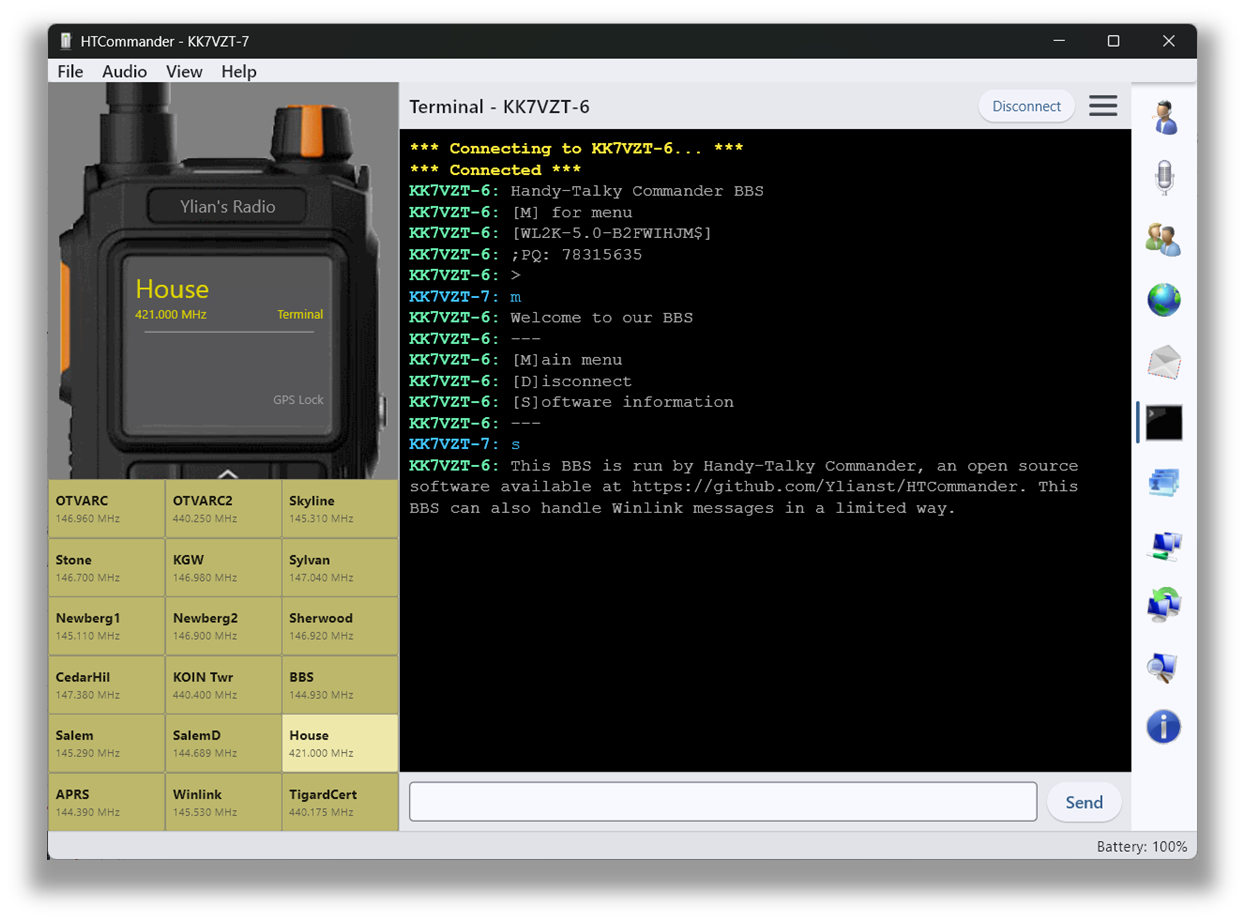This screenshot has height=921, width=1245.
Task: Click the HTCommander title bar app icon
Action: (x=66, y=41)
